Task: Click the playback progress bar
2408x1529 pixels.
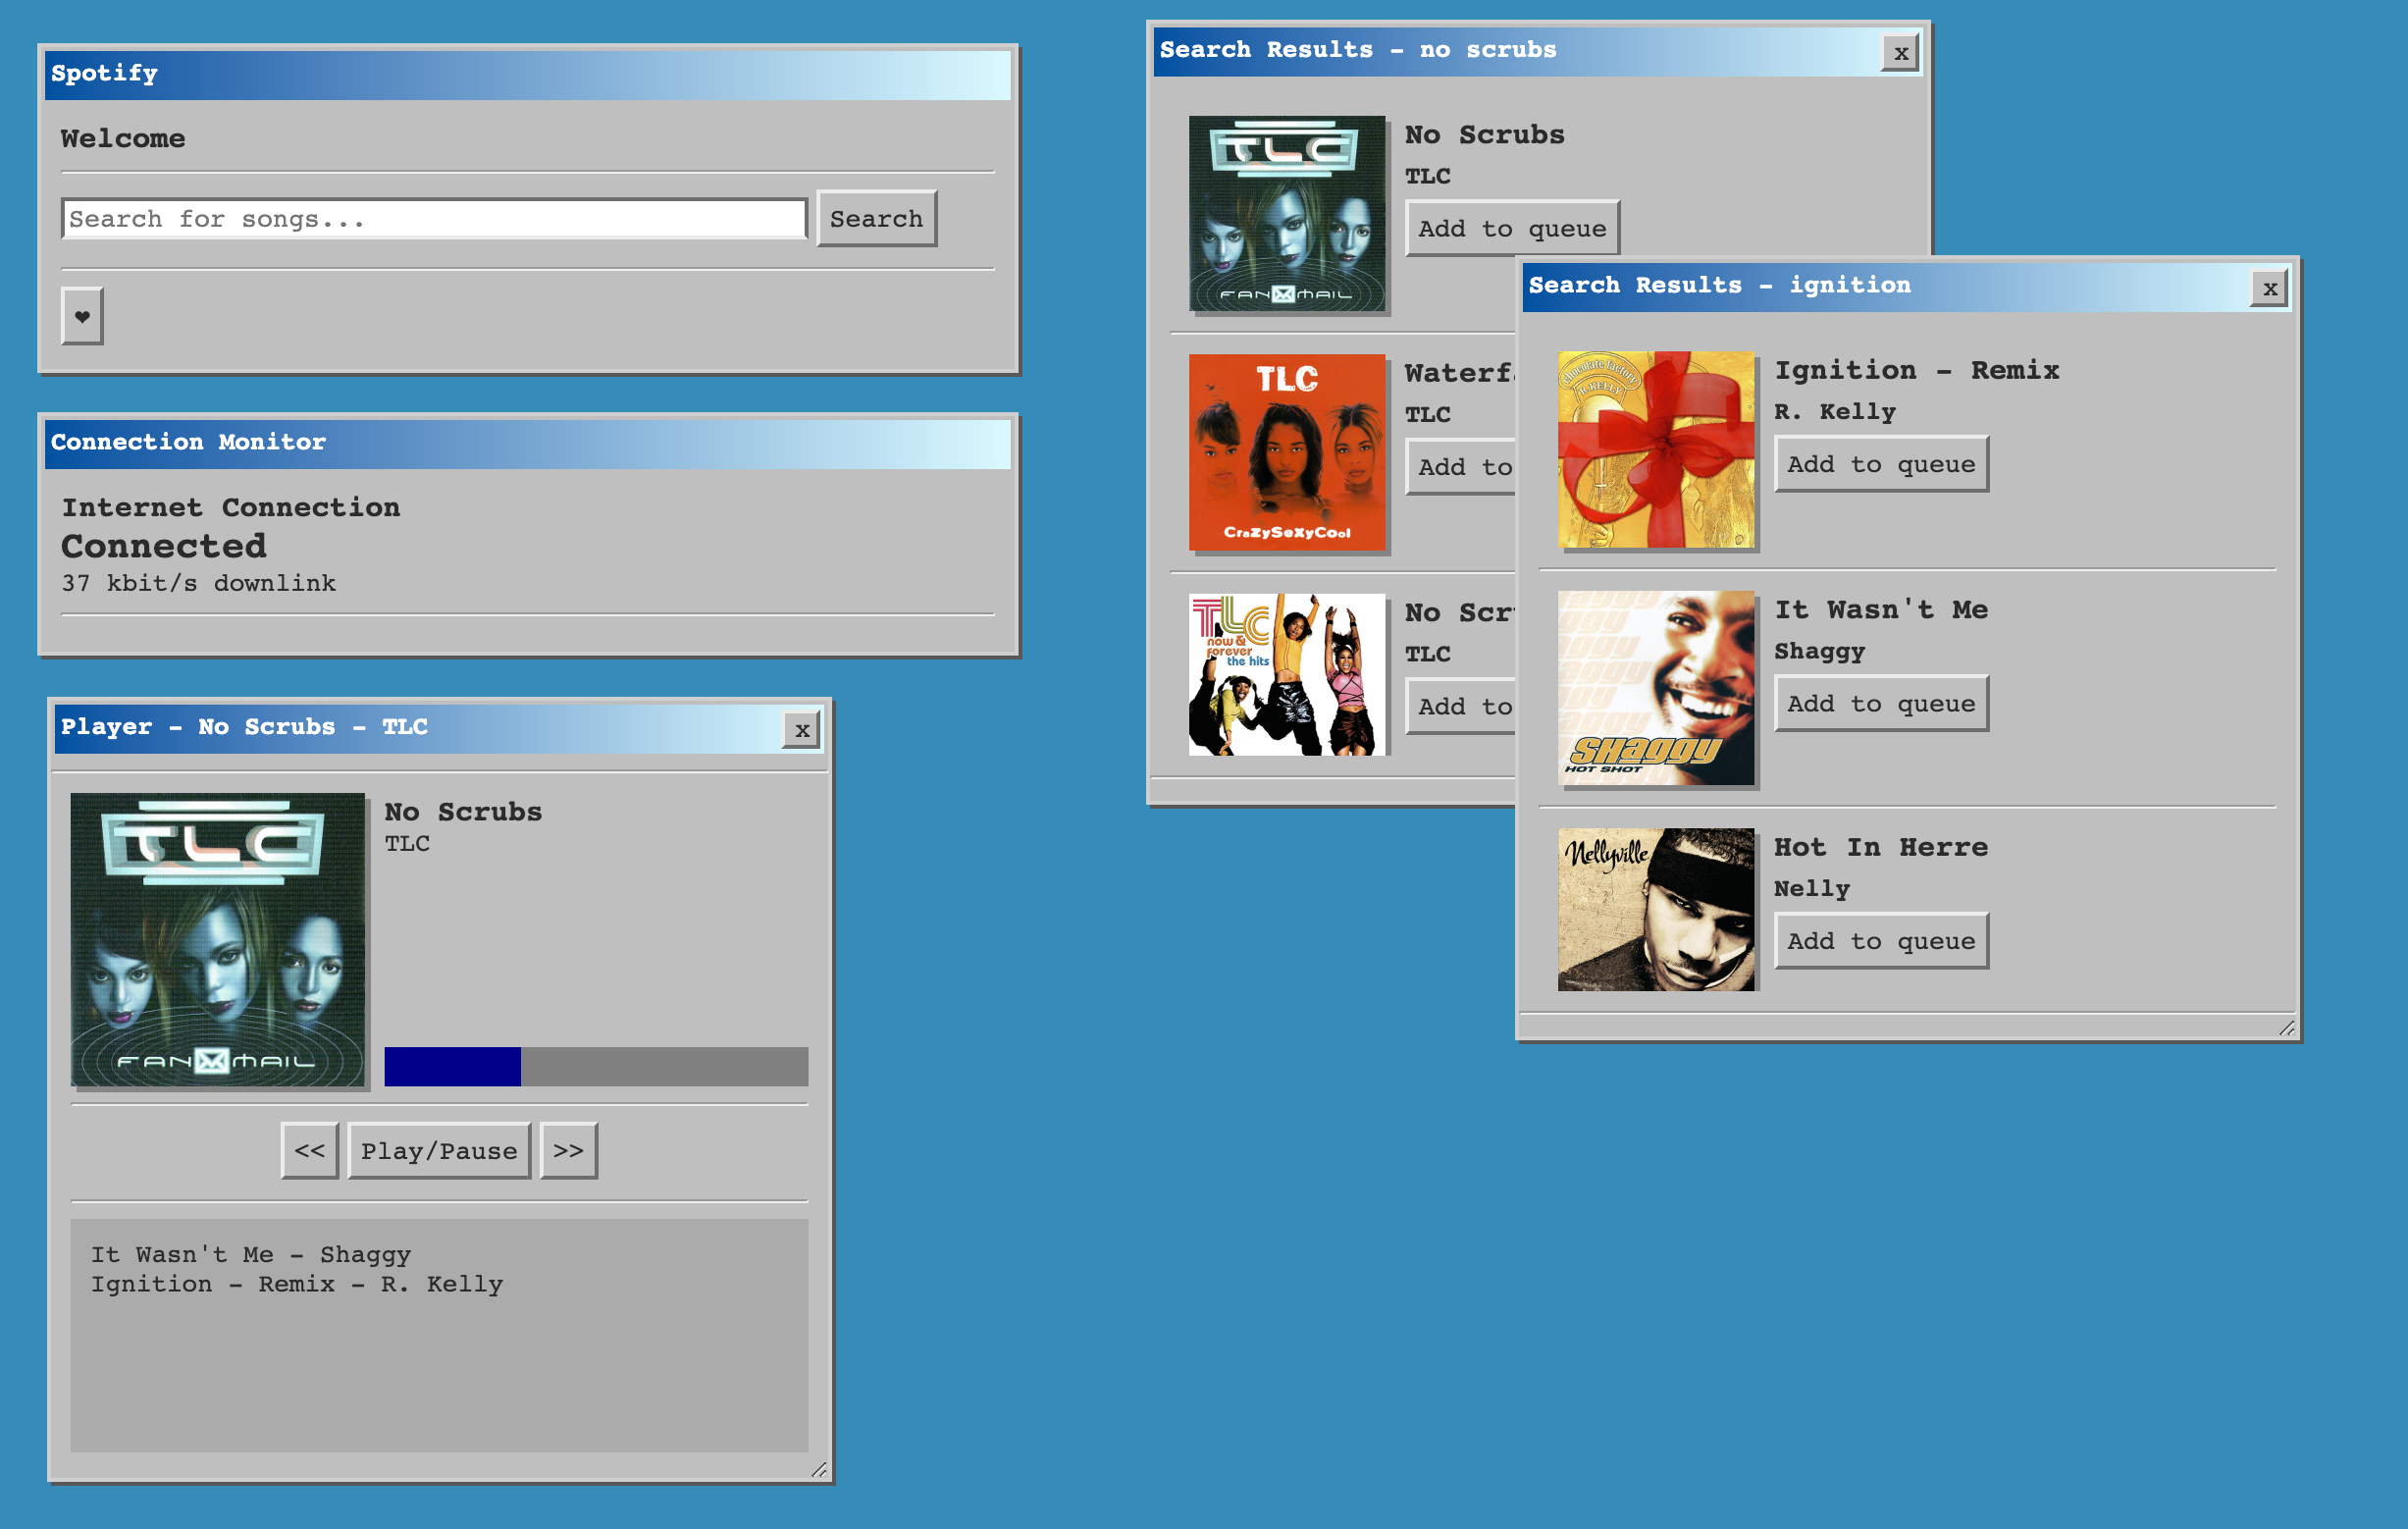Action: pos(596,1067)
